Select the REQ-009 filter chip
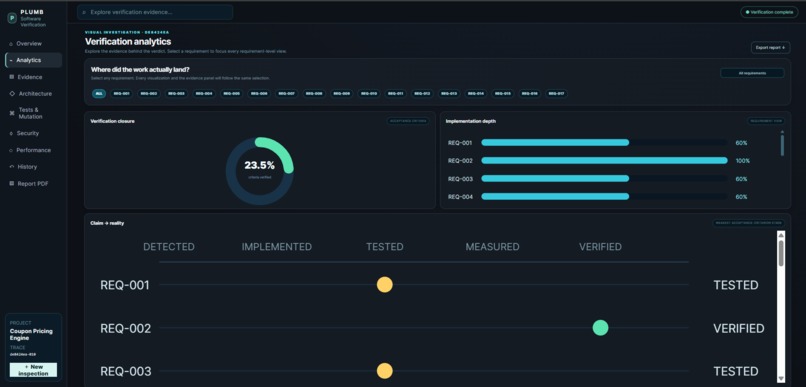 point(342,94)
